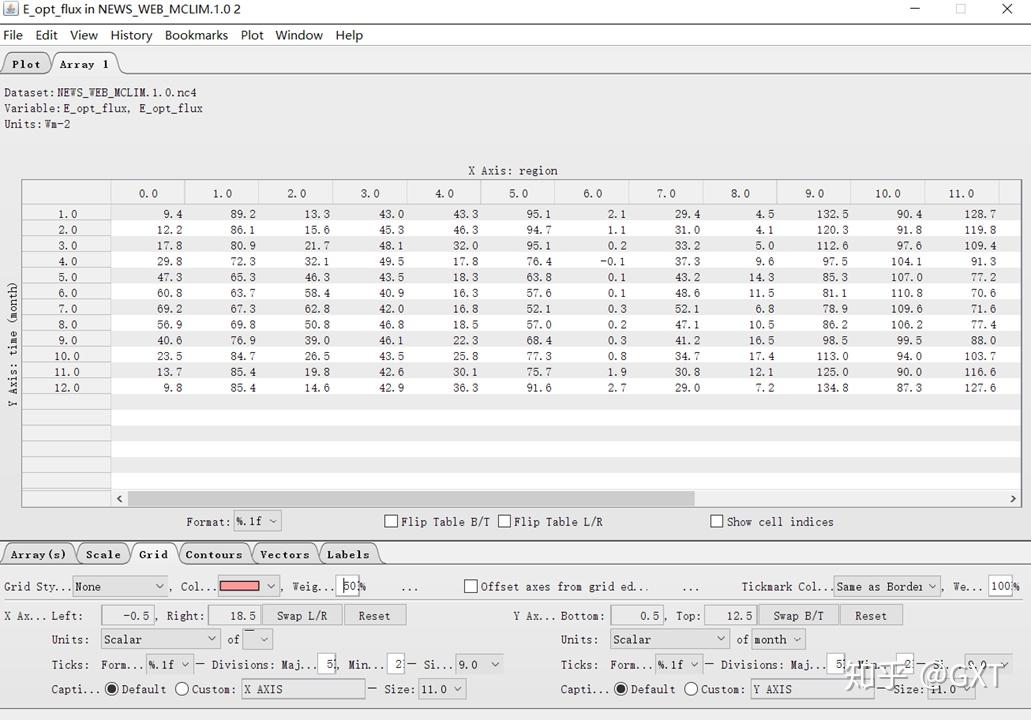The height and width of the screenshot is (720, 1031).
Task: Click the X axis Left value field
Action: (x=127, y=615)
